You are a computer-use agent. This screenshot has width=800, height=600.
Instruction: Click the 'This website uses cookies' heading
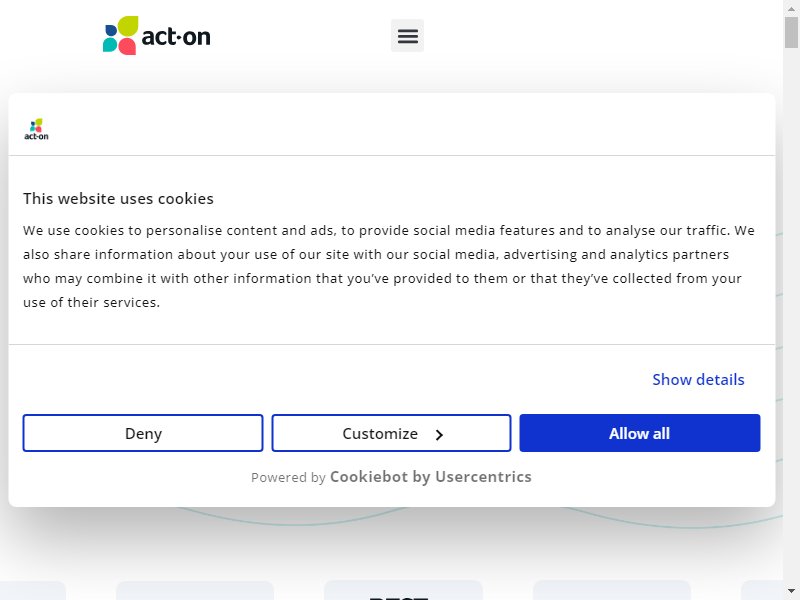pos(118,198)
